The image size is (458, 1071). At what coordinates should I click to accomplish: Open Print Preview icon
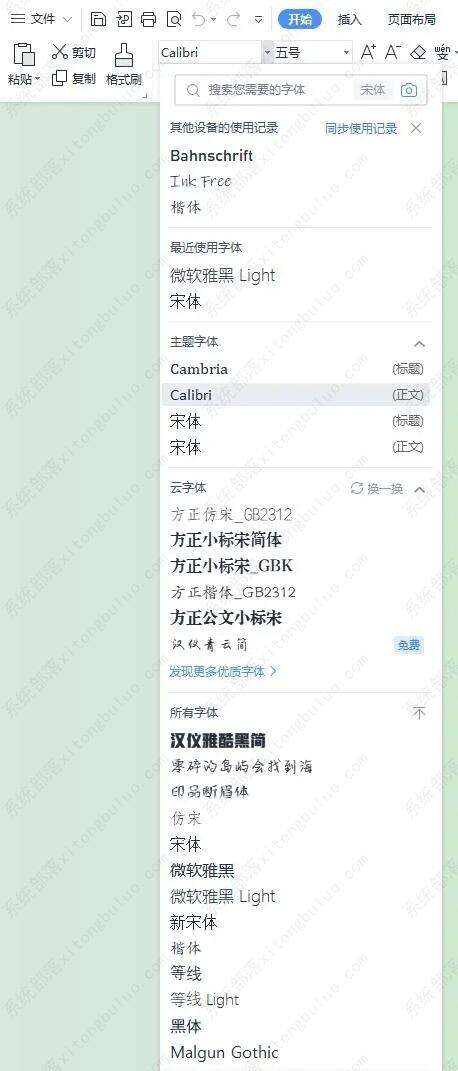coord(173,20)
